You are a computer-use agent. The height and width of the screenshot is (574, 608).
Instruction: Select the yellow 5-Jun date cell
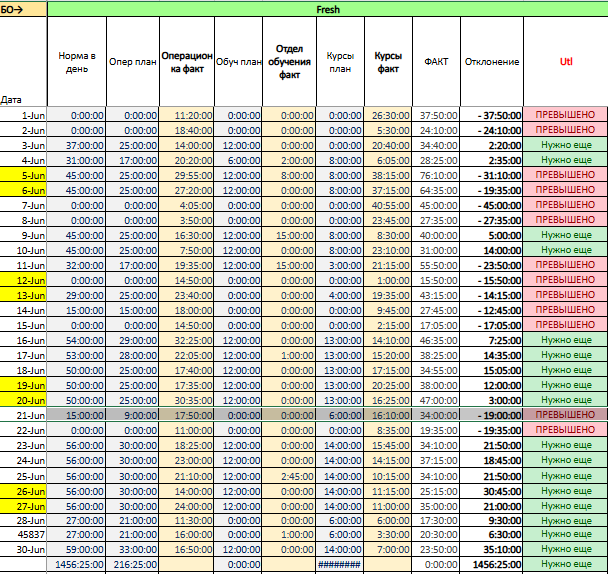pos(23,175)
